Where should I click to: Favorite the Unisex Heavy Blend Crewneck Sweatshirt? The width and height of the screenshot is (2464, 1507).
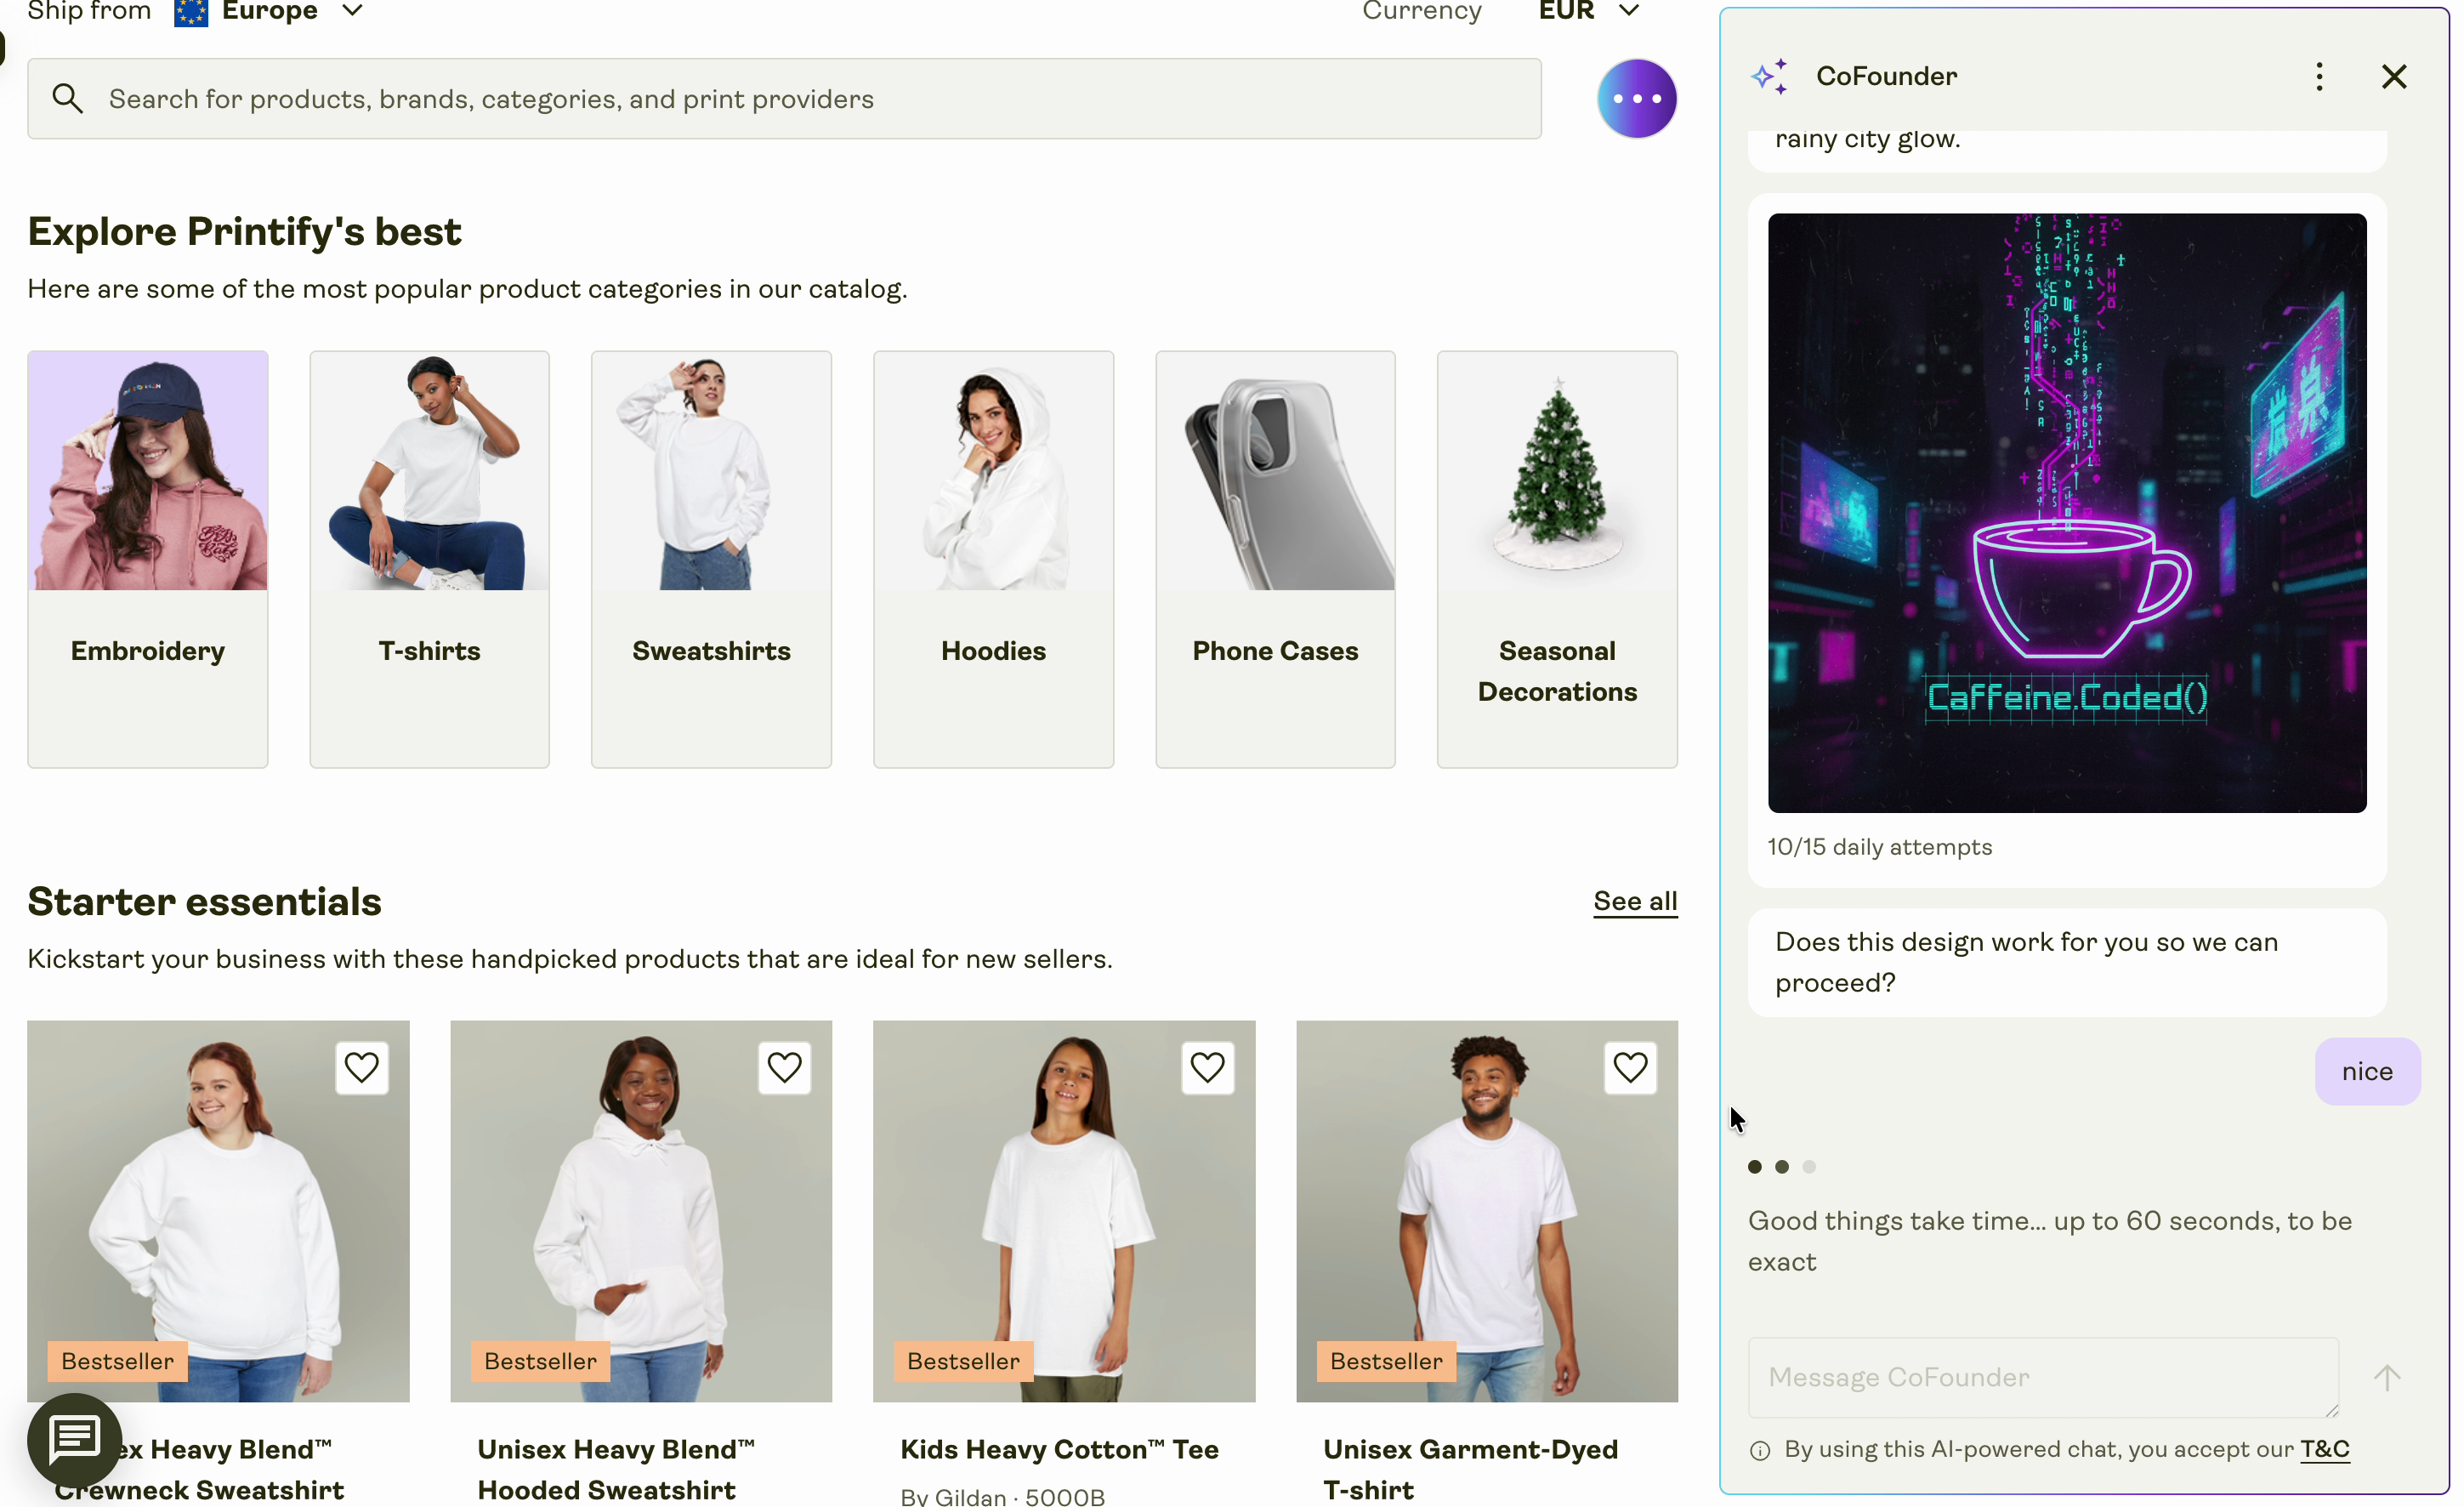(361, 1068)
